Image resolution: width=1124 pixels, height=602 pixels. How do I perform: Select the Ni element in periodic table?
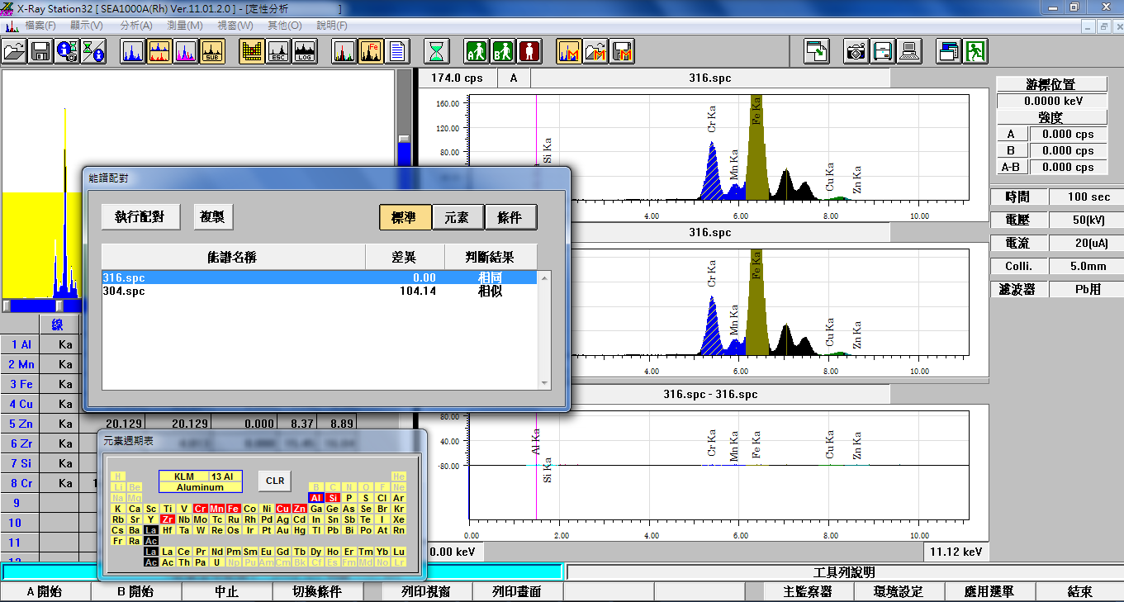click(x=267, y=508)
